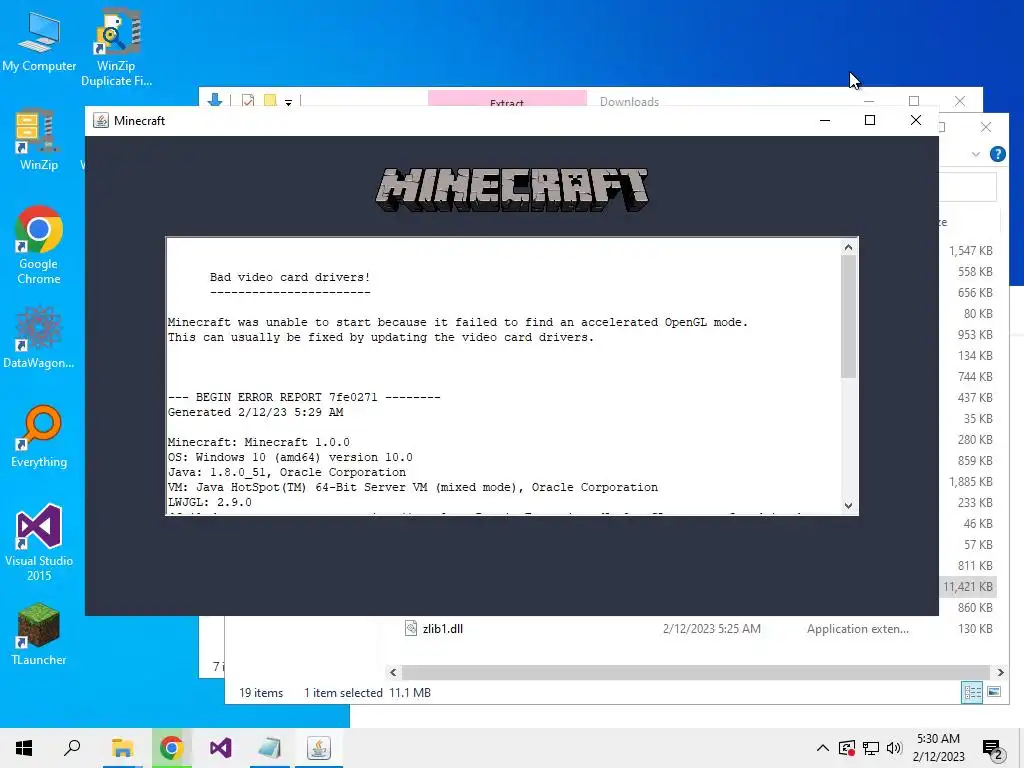The width and height of the screenshot is (1024, 768).
Task: Open File Explorer from the taskbar
Action: tap(122, 748)
